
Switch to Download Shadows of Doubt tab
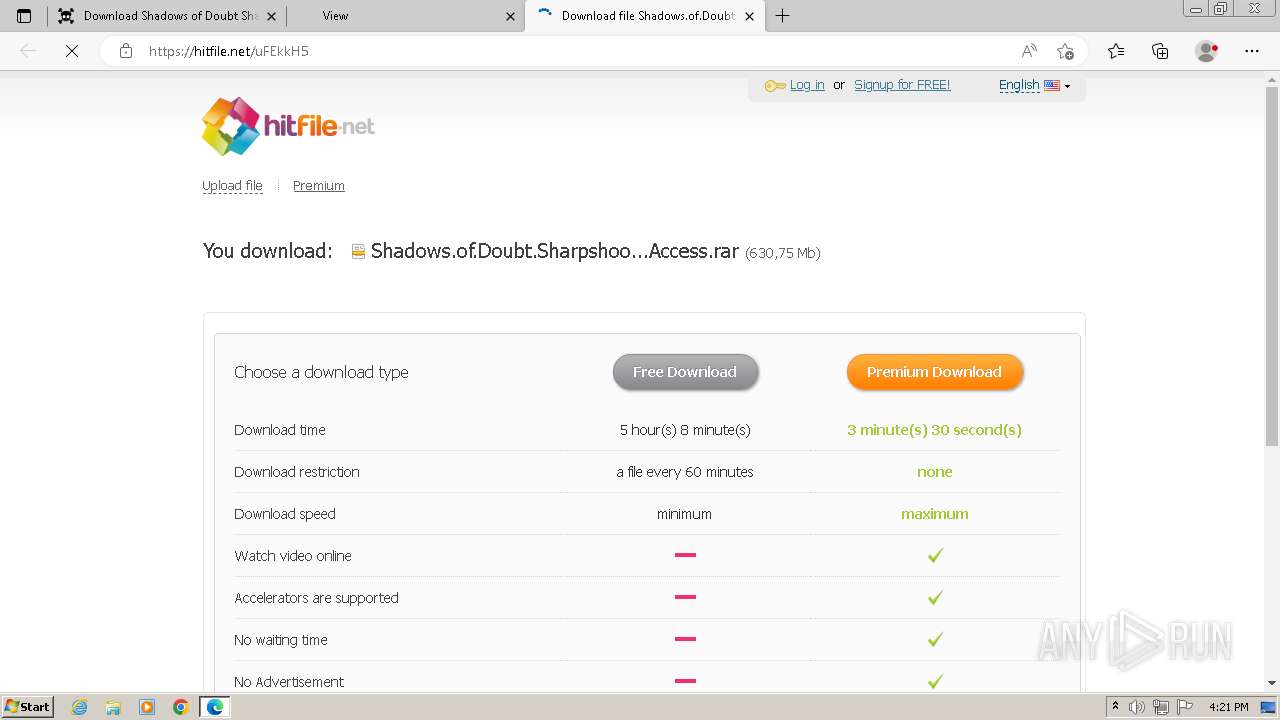point(167,16)
